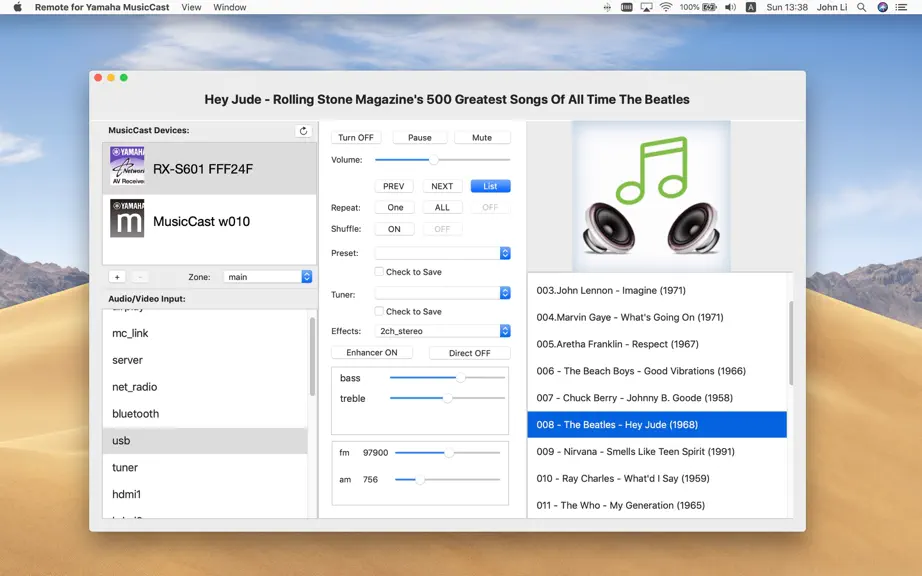This screenshot has width=922, height=576.
Task: Play 003.John Lennon - Imagine (1971)
Action: pyautogui.click(x=657, y=290)
